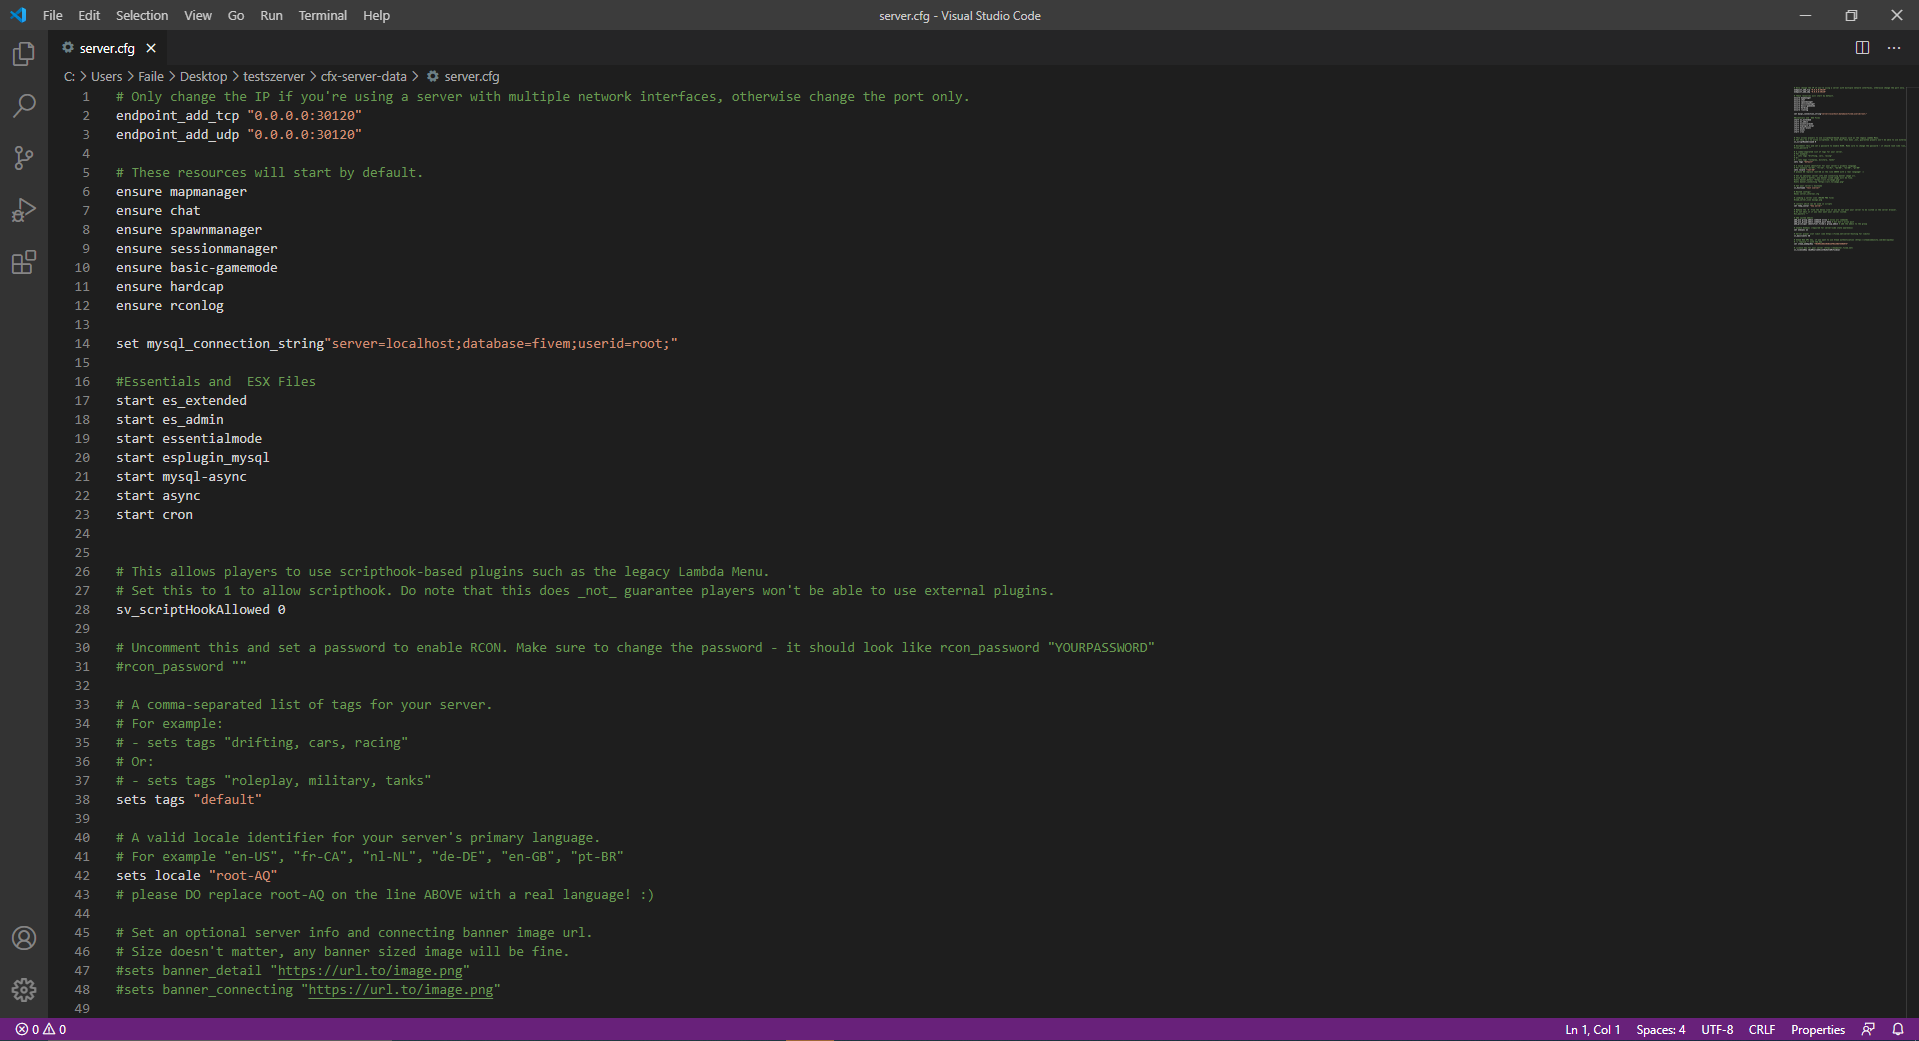This screenshot has height=1041, width=1919.
Task: Change line ending by clicking CRLF
Action: point(1761,1029)
